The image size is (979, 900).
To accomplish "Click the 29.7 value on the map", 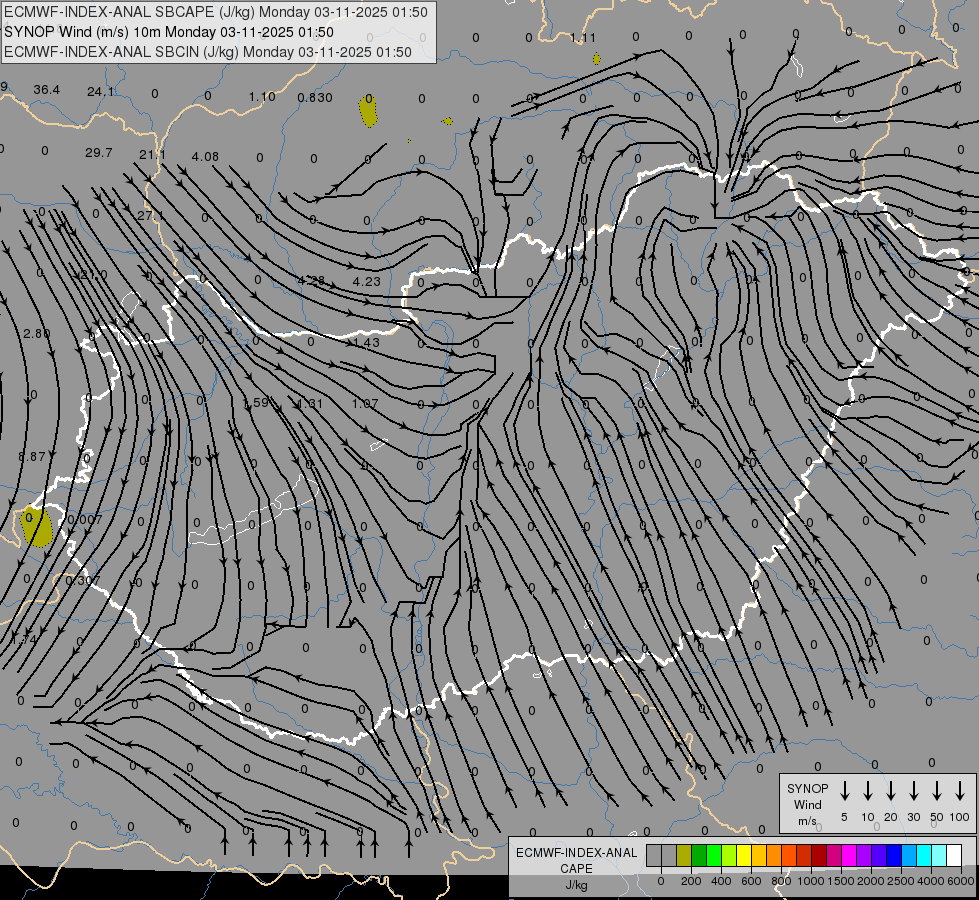I will coord(99,152).
